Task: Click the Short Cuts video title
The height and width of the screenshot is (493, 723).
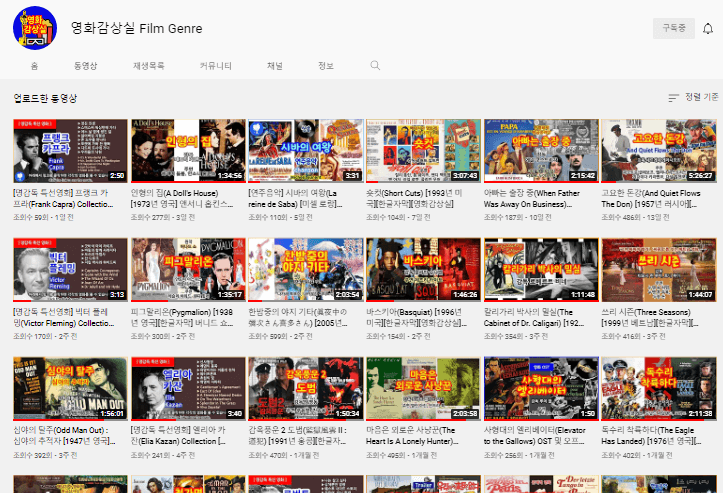Action: [414, 199]
